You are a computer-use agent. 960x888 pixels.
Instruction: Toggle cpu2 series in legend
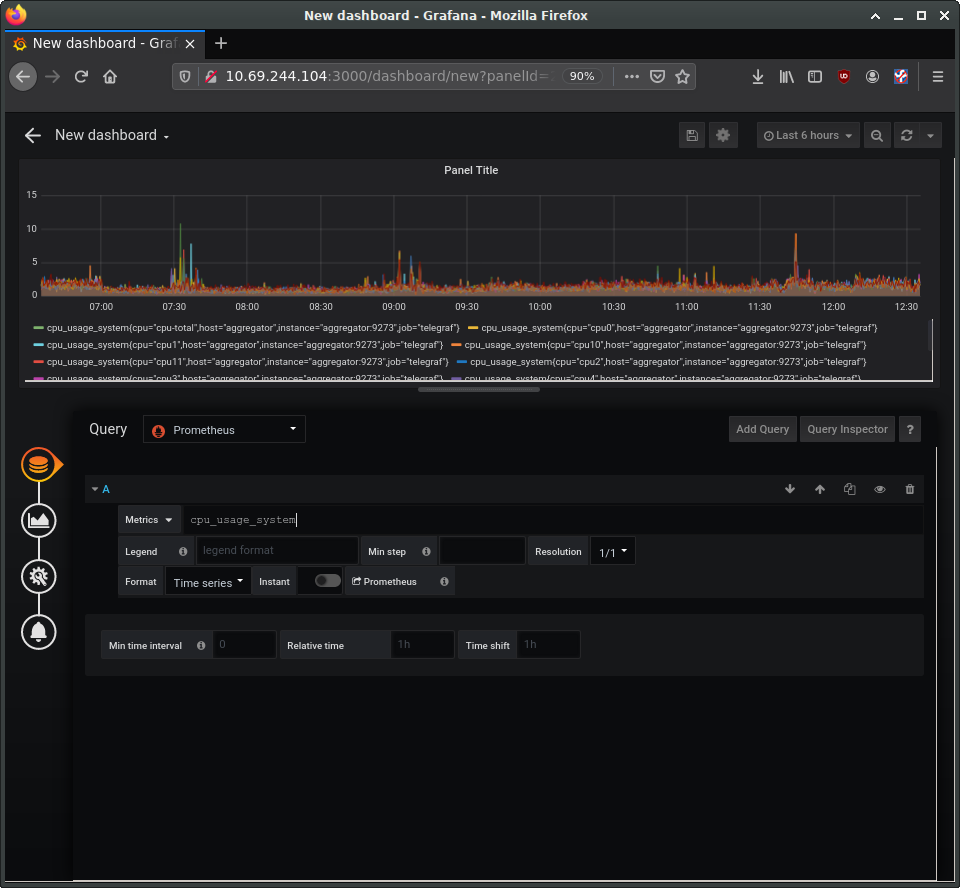pyautogui.click(x=668, y=362)
